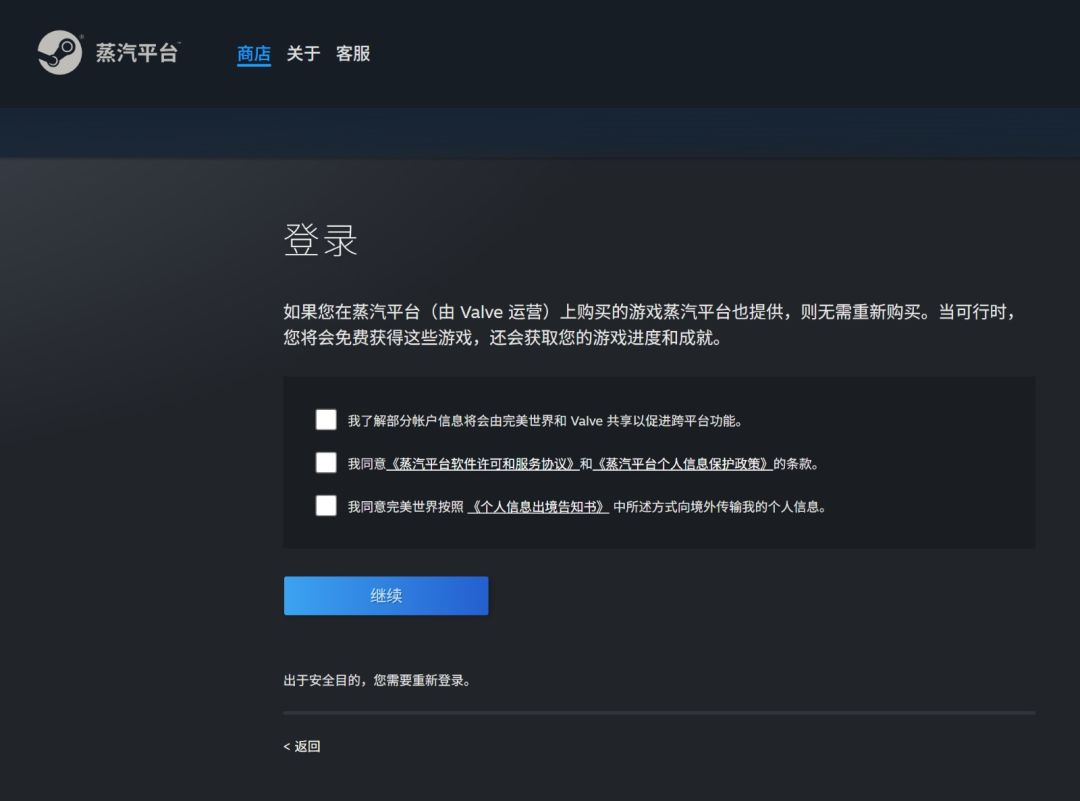This screenshot has height=801, width=1080.
Task: Open the 《个人信息出境告知书》 link
Action: 538,507
